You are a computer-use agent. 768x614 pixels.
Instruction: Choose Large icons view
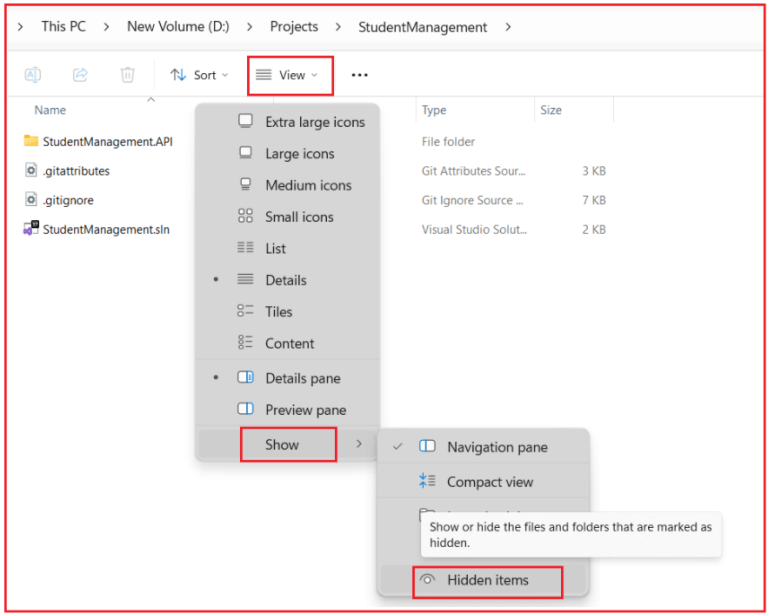click(x=288, y=154)
